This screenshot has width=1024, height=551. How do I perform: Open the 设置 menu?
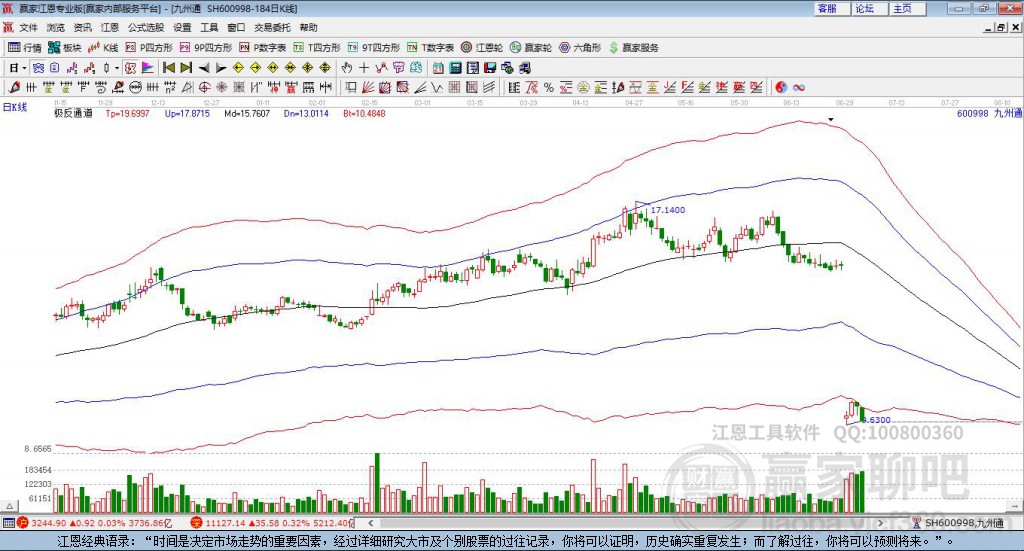[x=182, y=27]
